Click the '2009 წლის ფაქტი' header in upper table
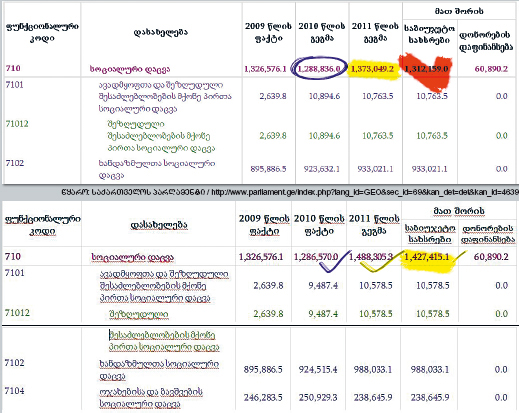The width and height of the screenshot is (519, 413). 268,32
